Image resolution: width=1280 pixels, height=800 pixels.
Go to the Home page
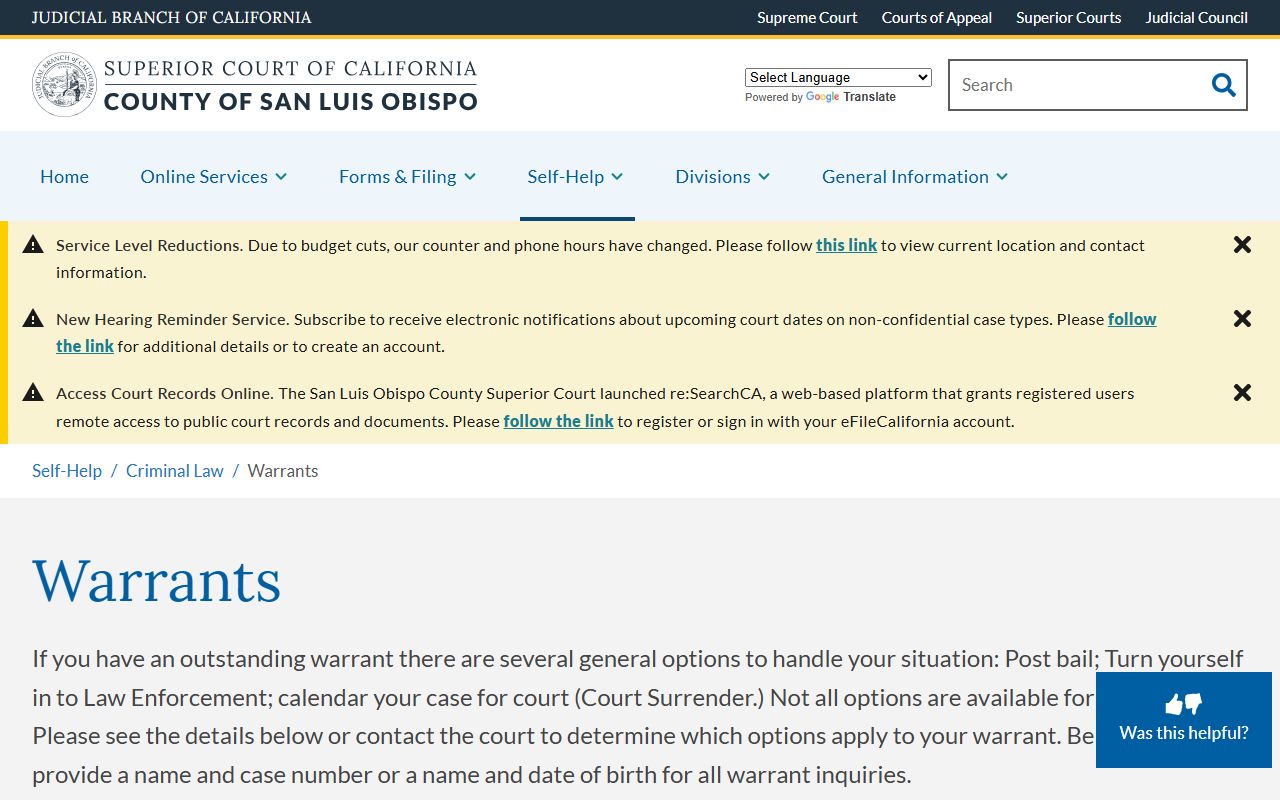(x=64, y=177)
